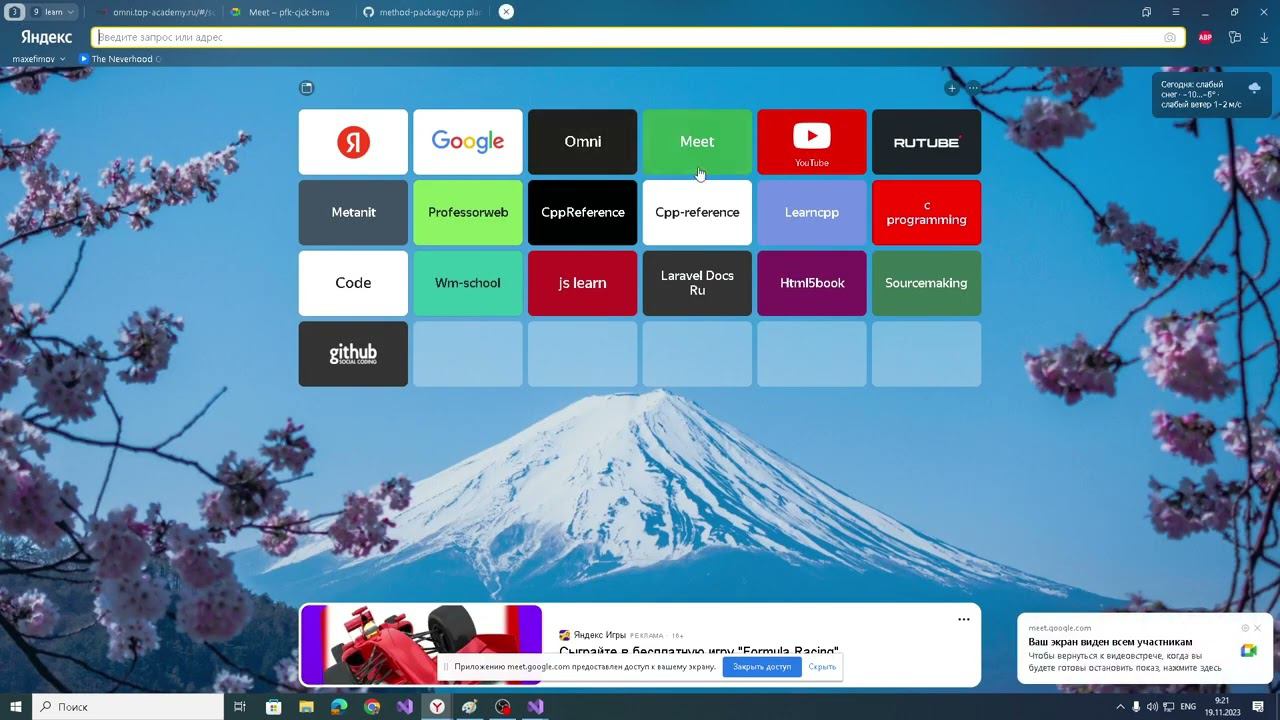Open the tableau three-dots options

pos(973,88)
